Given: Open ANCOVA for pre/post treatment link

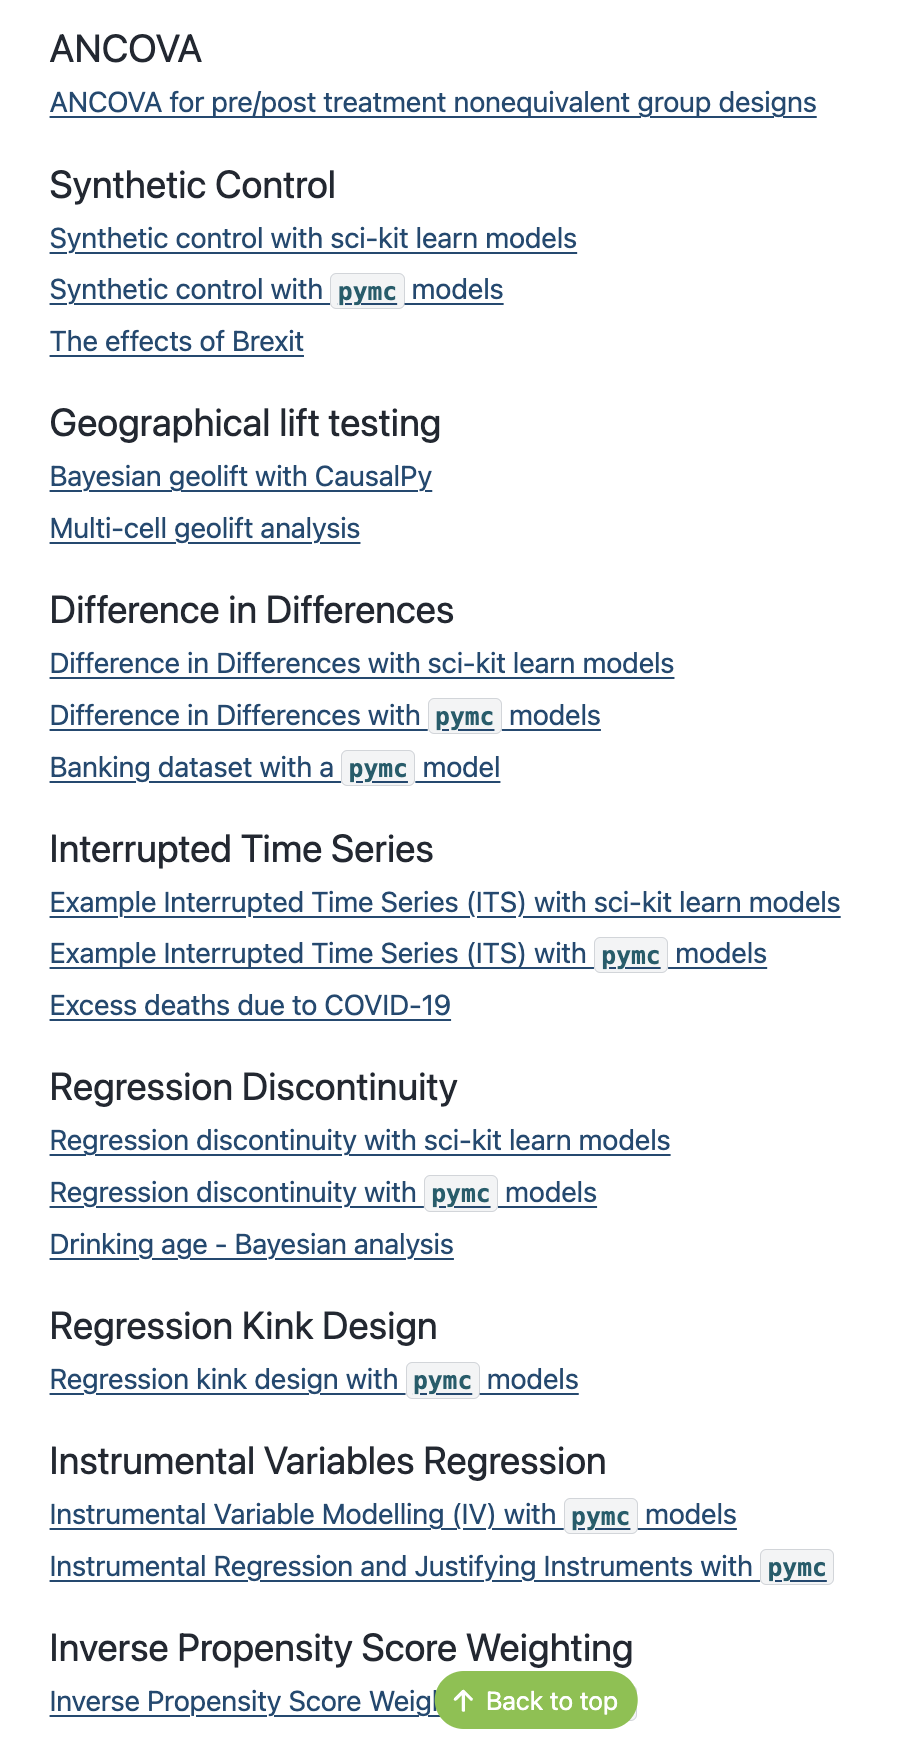Looking at the screenshot, I should [x=432, y=103].
